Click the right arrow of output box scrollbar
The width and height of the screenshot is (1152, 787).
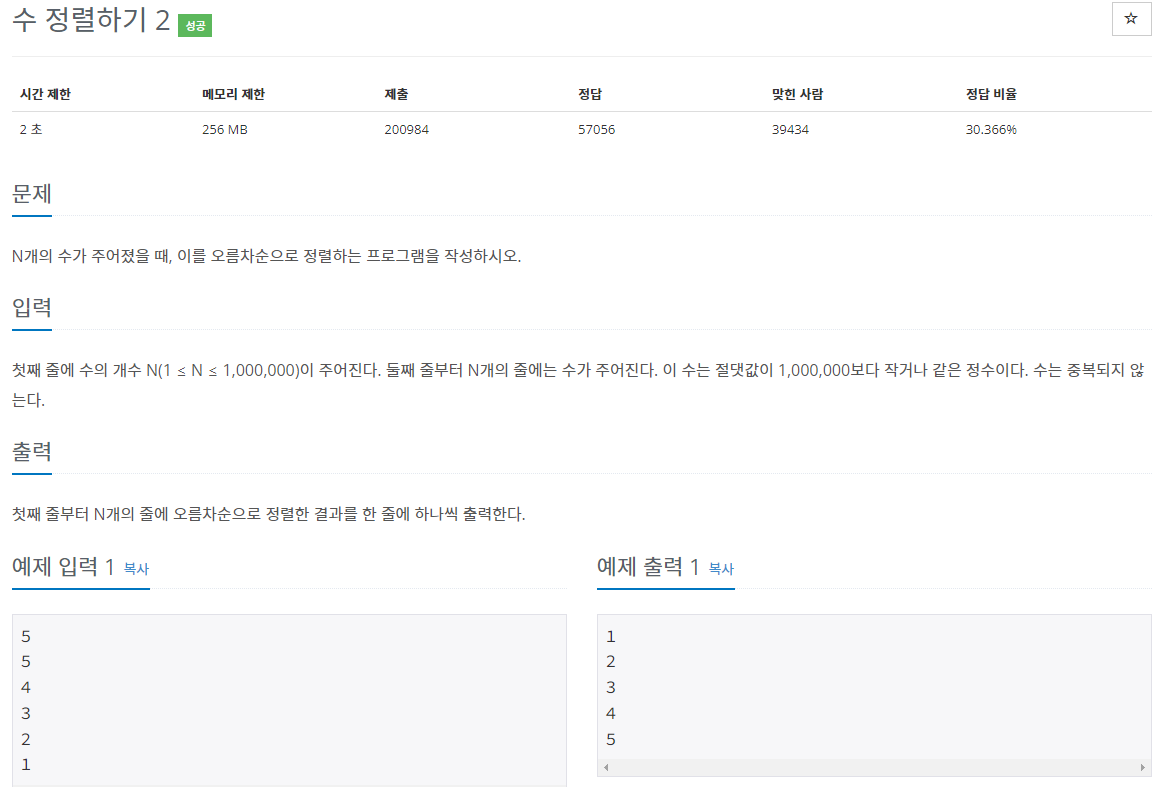coord(1142,767)
